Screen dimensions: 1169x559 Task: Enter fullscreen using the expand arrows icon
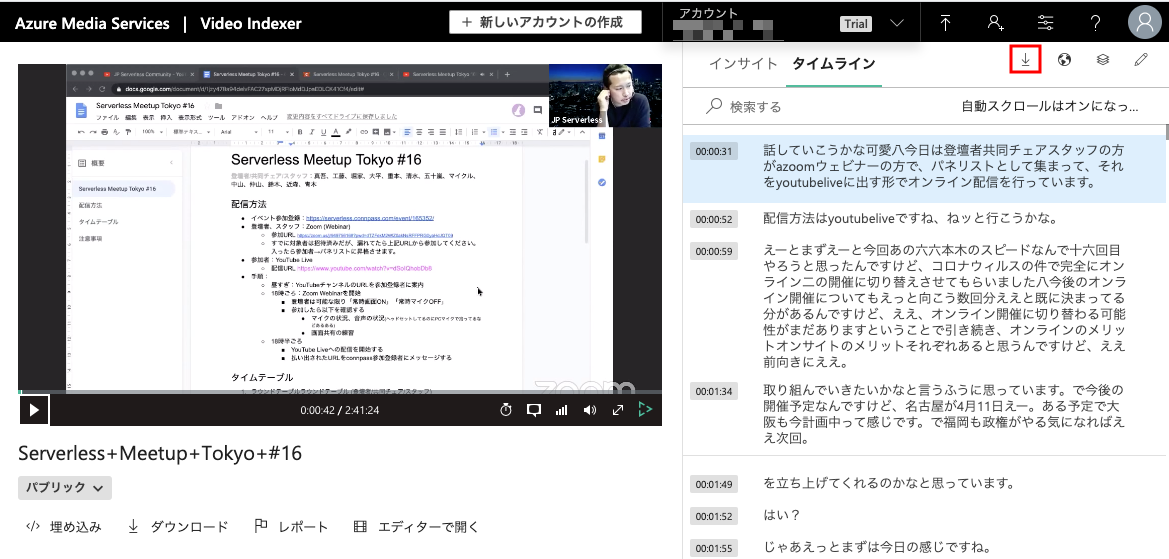pos(618,410)
